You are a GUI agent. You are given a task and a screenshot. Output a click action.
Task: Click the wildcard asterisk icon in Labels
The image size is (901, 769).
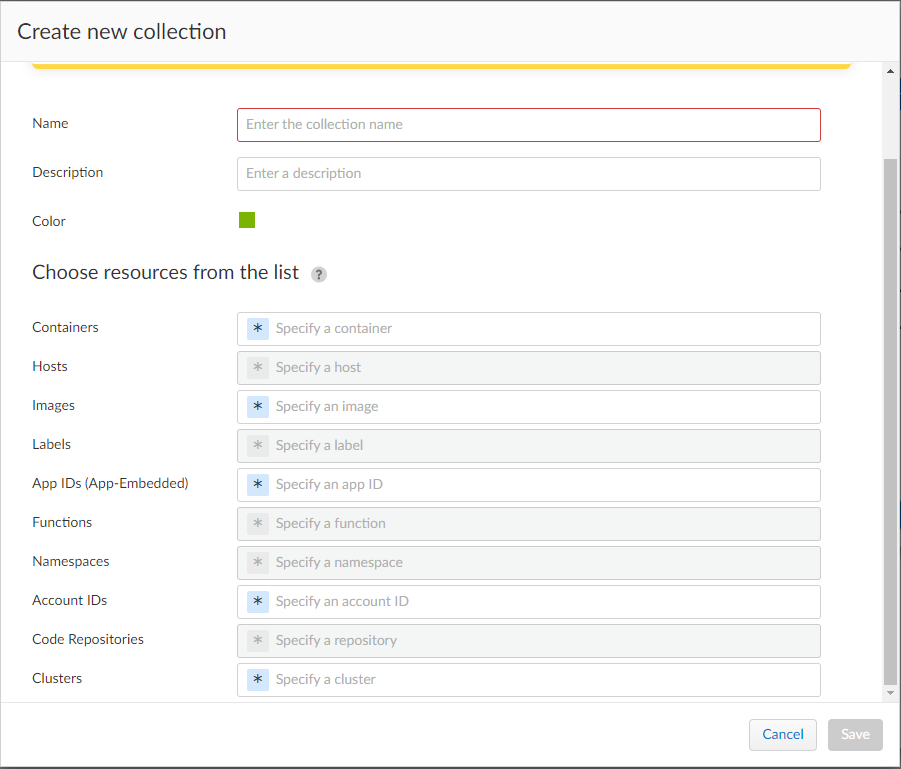tap(258, 446)
